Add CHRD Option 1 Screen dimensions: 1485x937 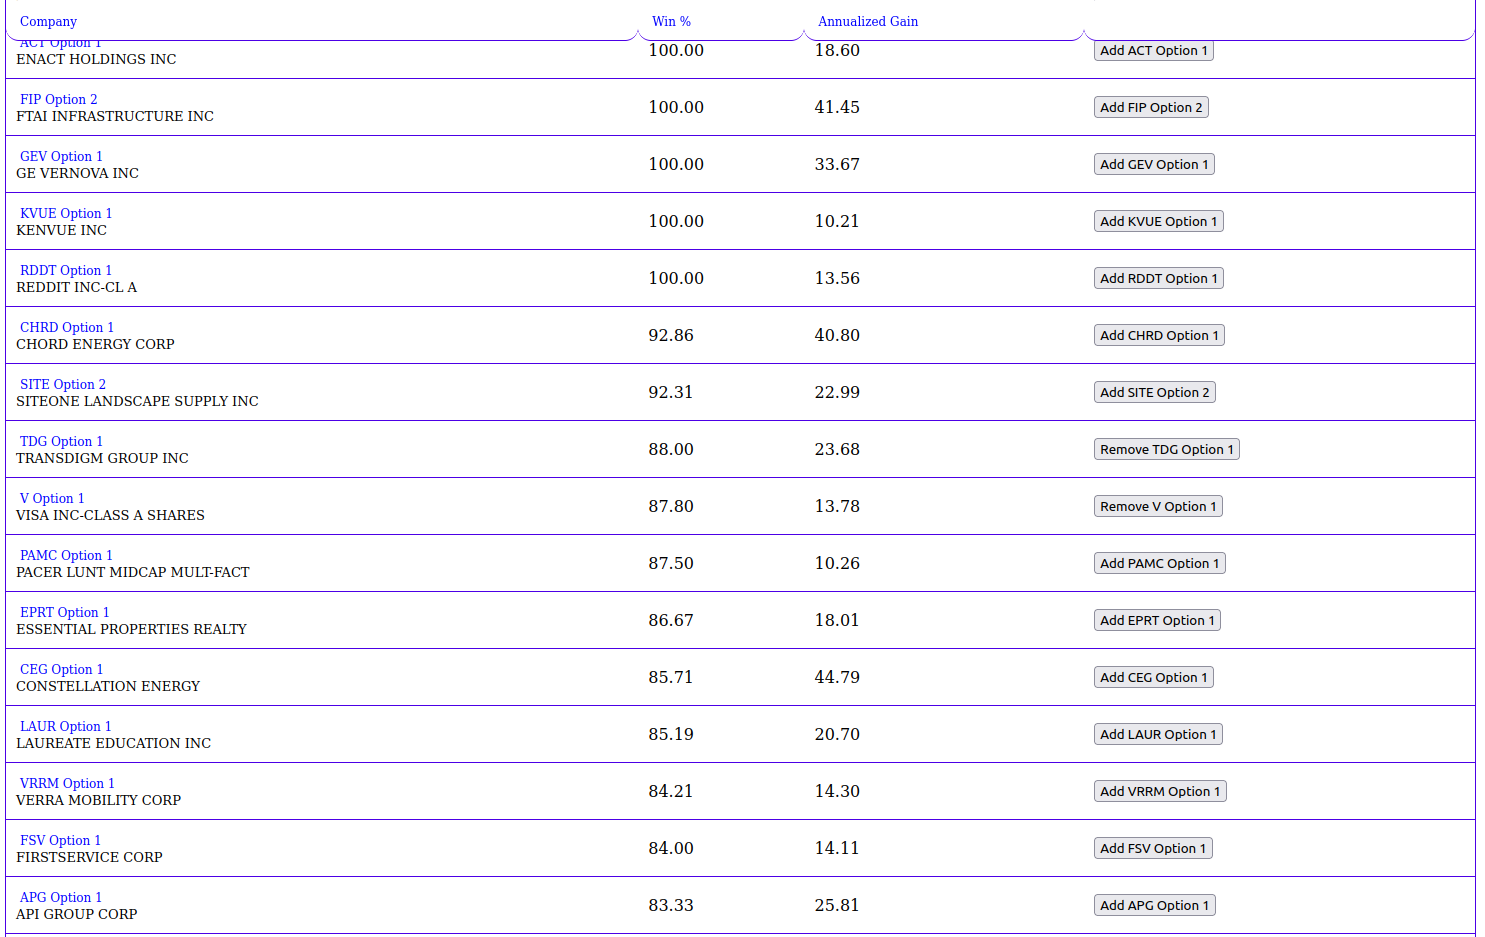(1159, 335)
